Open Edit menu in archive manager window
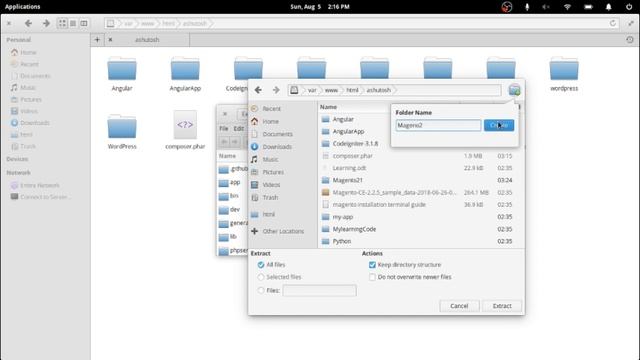The height and width of the screenshot is (360, 640). [x=238, y=129]
